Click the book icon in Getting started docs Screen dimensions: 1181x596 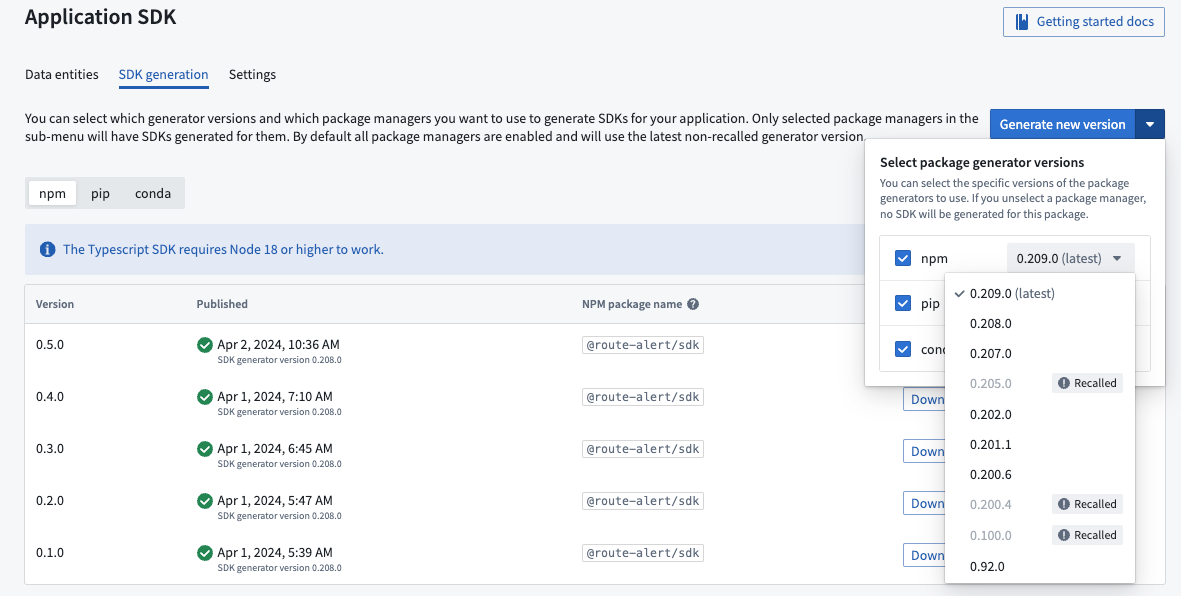point(1022,22)
